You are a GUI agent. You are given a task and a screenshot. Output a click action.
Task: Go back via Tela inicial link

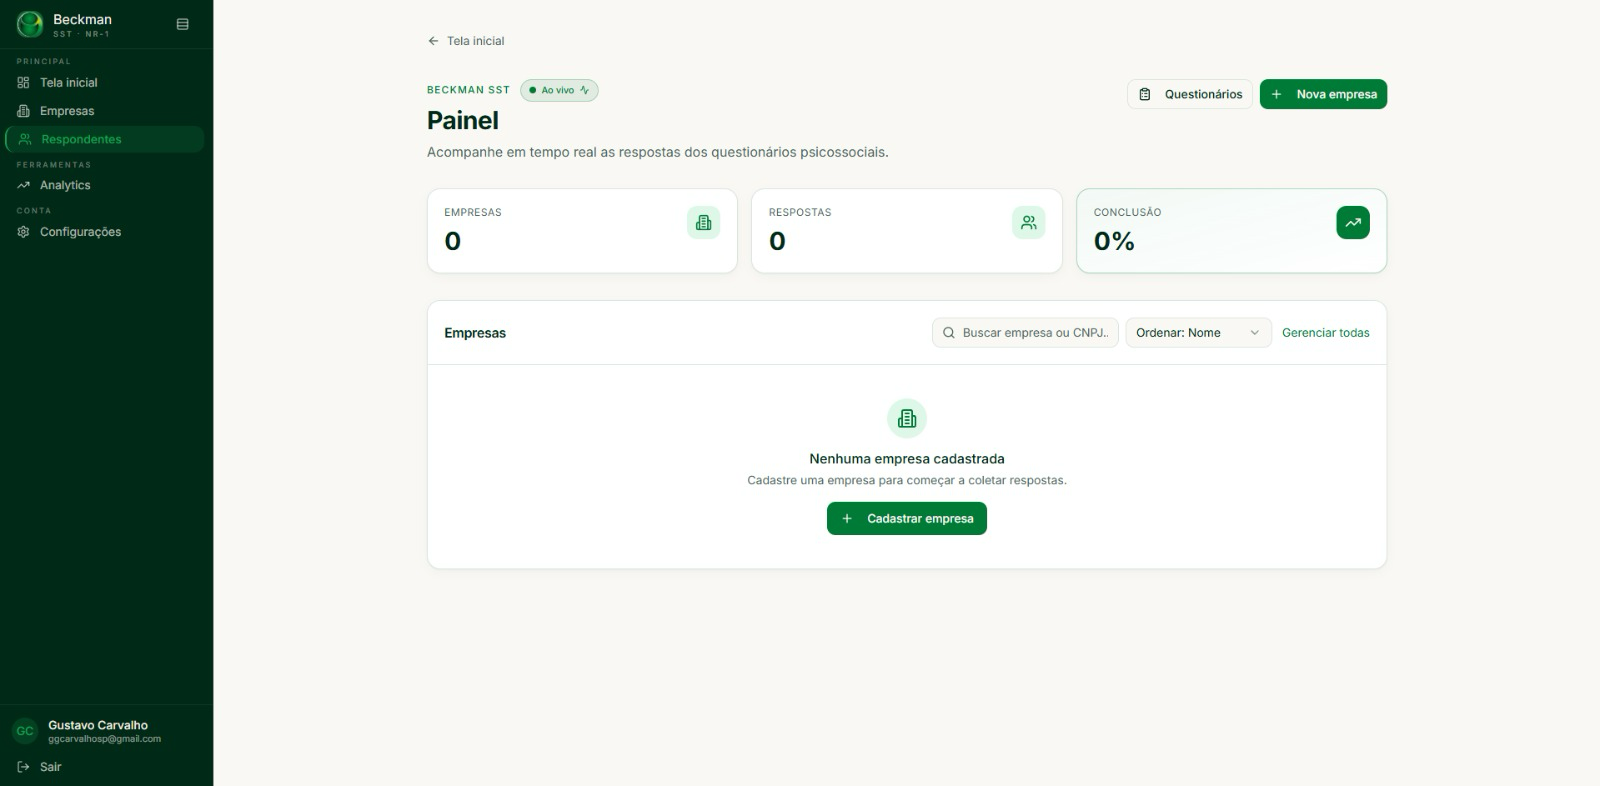(x=466, y=41)
